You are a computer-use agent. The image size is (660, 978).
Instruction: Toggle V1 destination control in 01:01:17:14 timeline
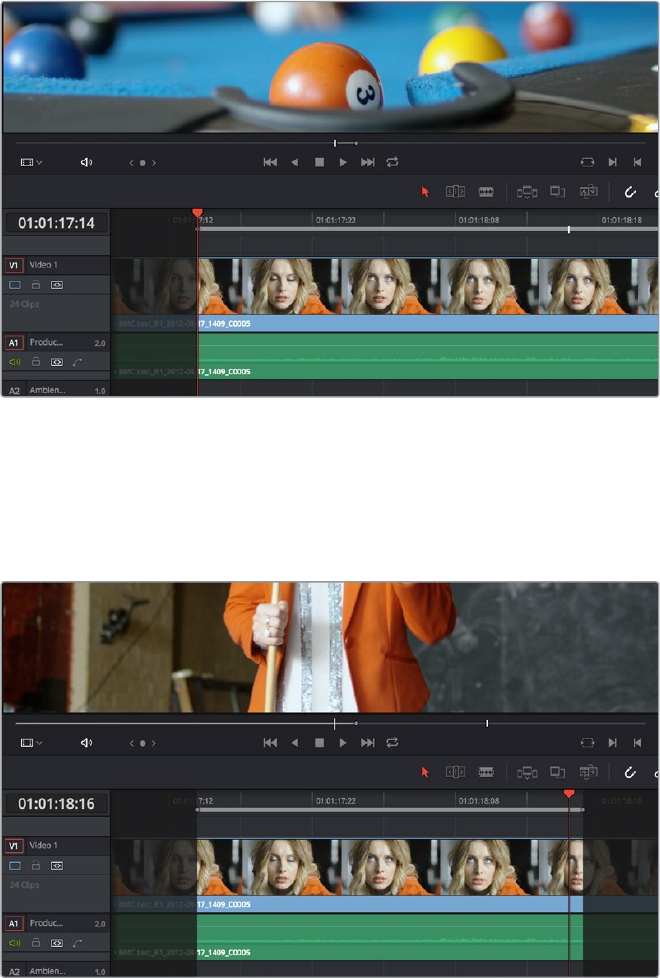coord(14,265)
